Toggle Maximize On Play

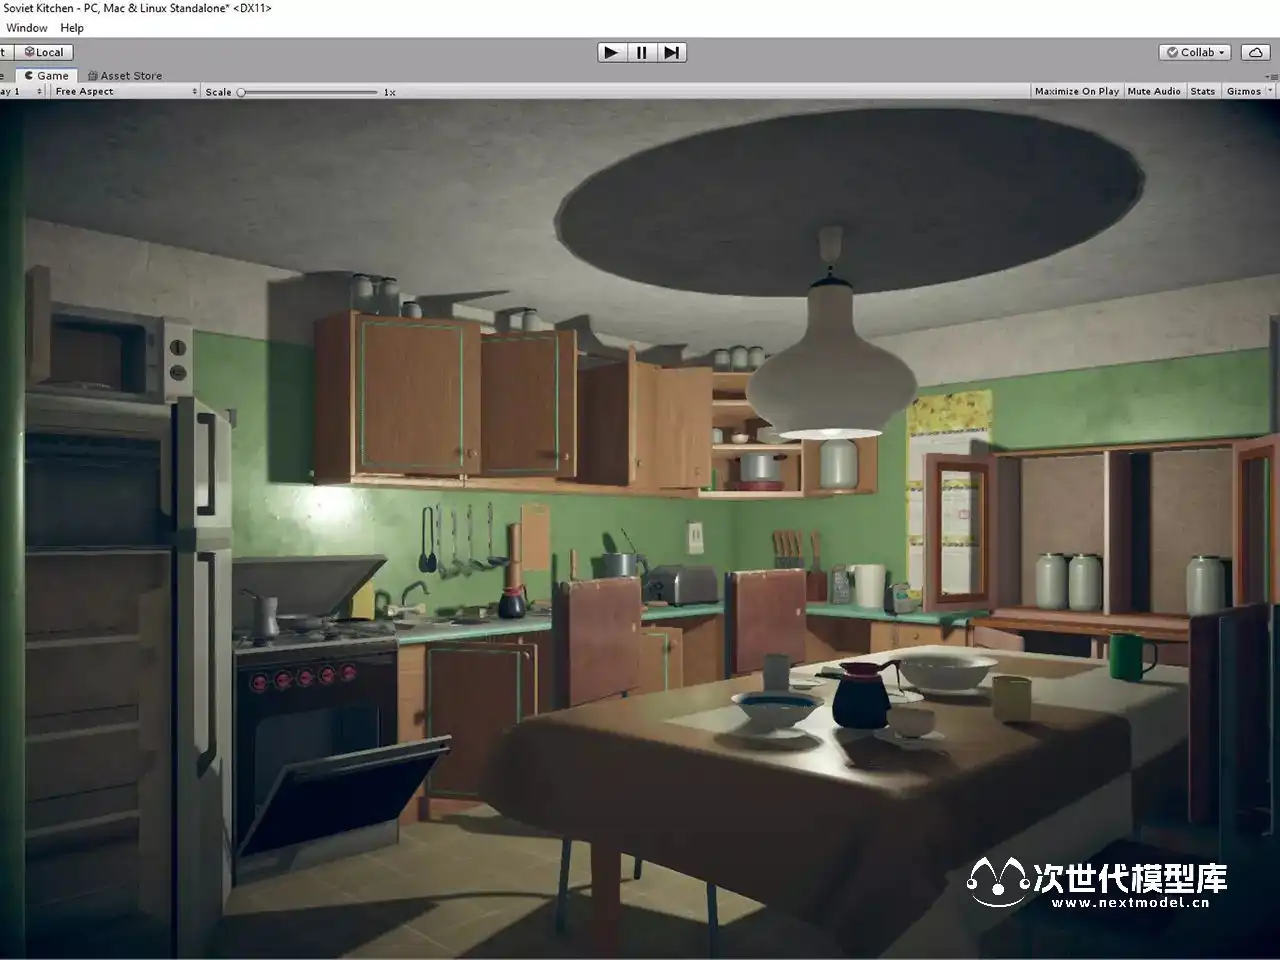(1076, 91)
